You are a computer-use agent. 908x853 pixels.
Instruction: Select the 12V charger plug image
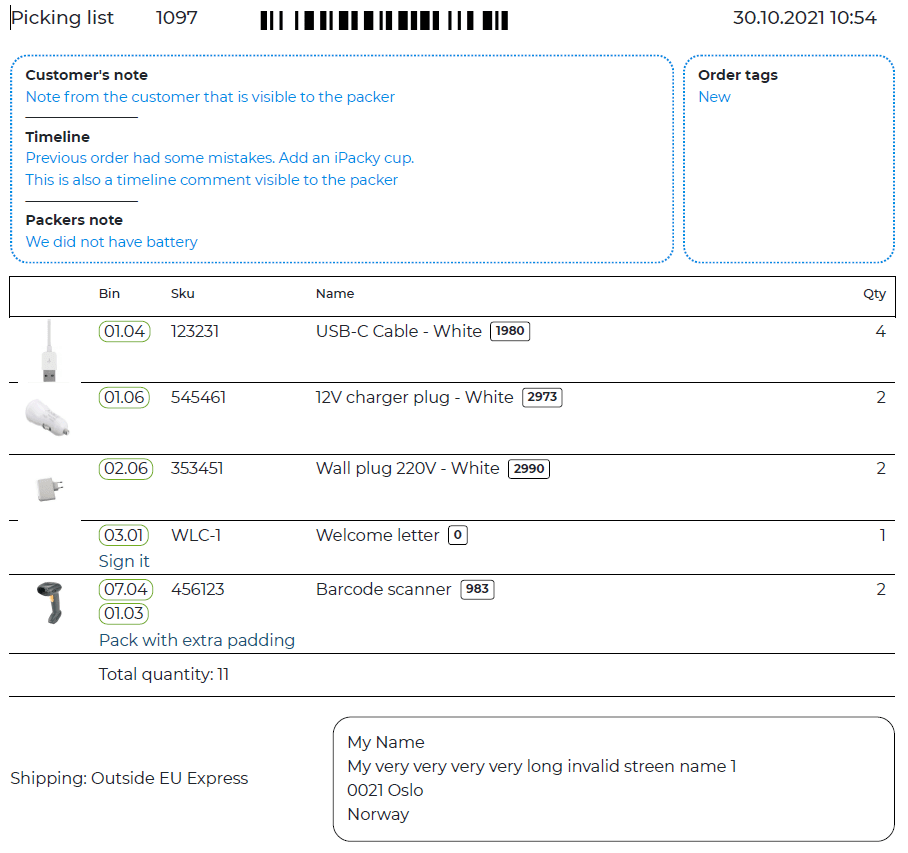click(46, 415)
